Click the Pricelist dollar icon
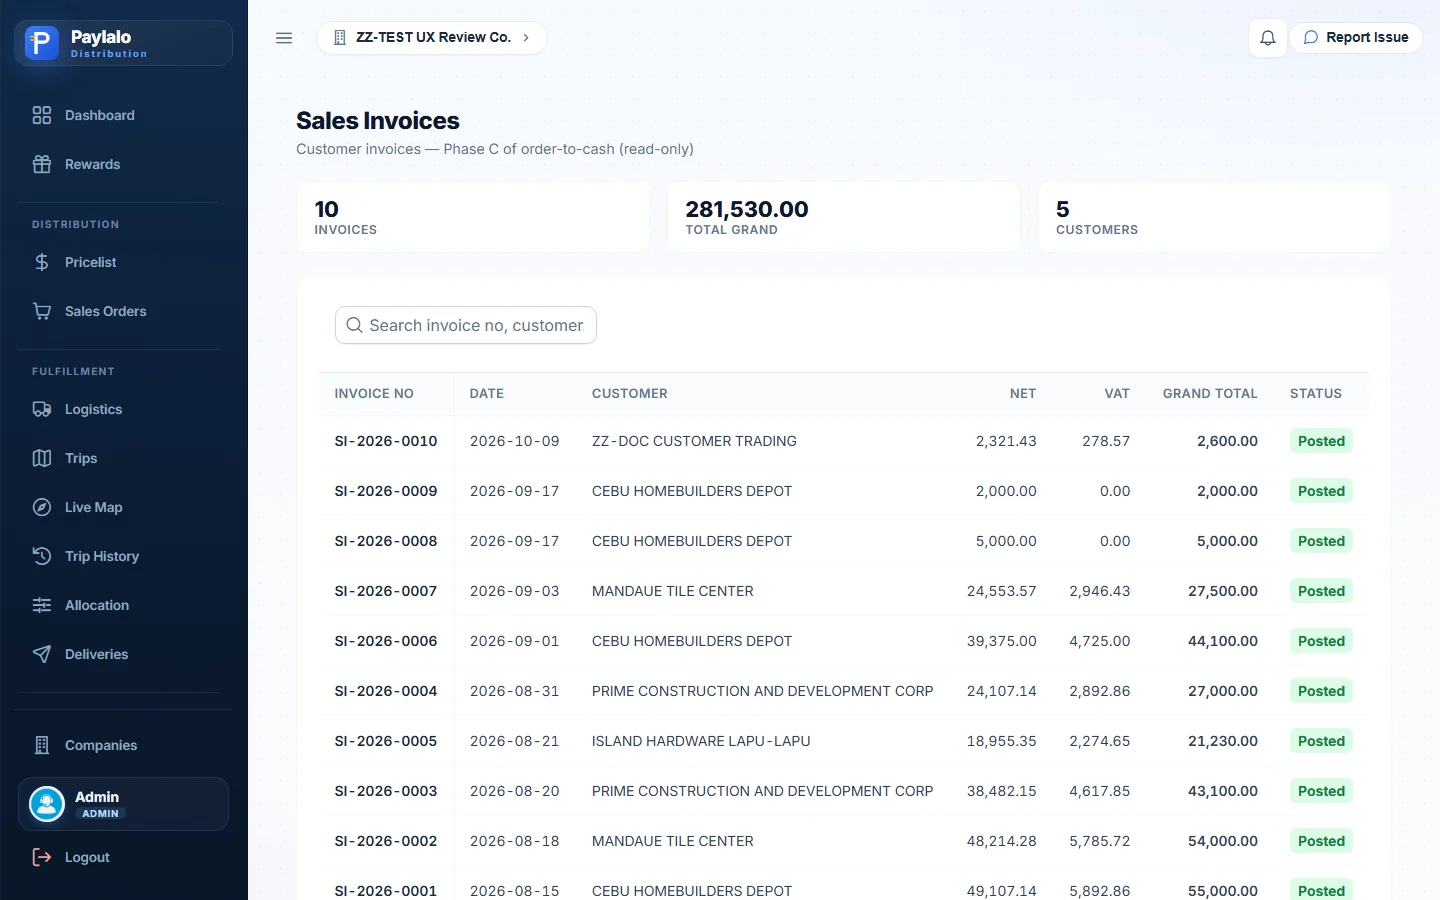 point(42,262)
